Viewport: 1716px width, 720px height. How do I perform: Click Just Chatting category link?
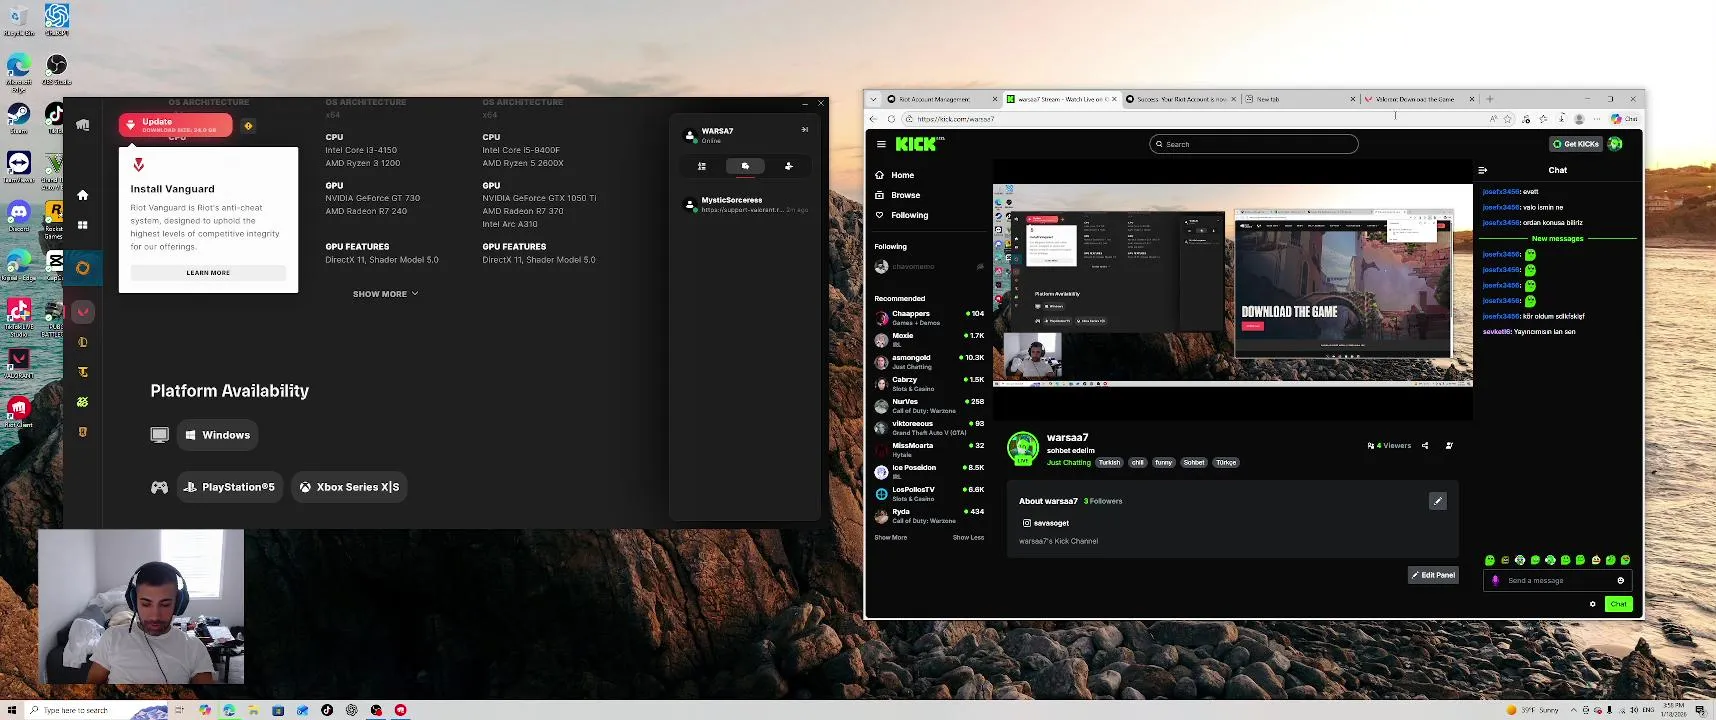(x=1069, y=463)
